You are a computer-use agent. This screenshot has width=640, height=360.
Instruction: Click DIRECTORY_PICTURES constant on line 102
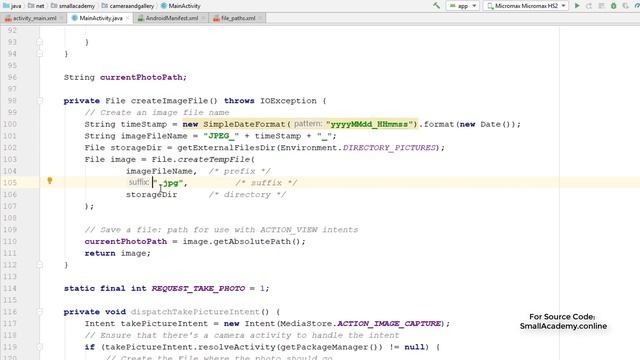coord(389,147)
